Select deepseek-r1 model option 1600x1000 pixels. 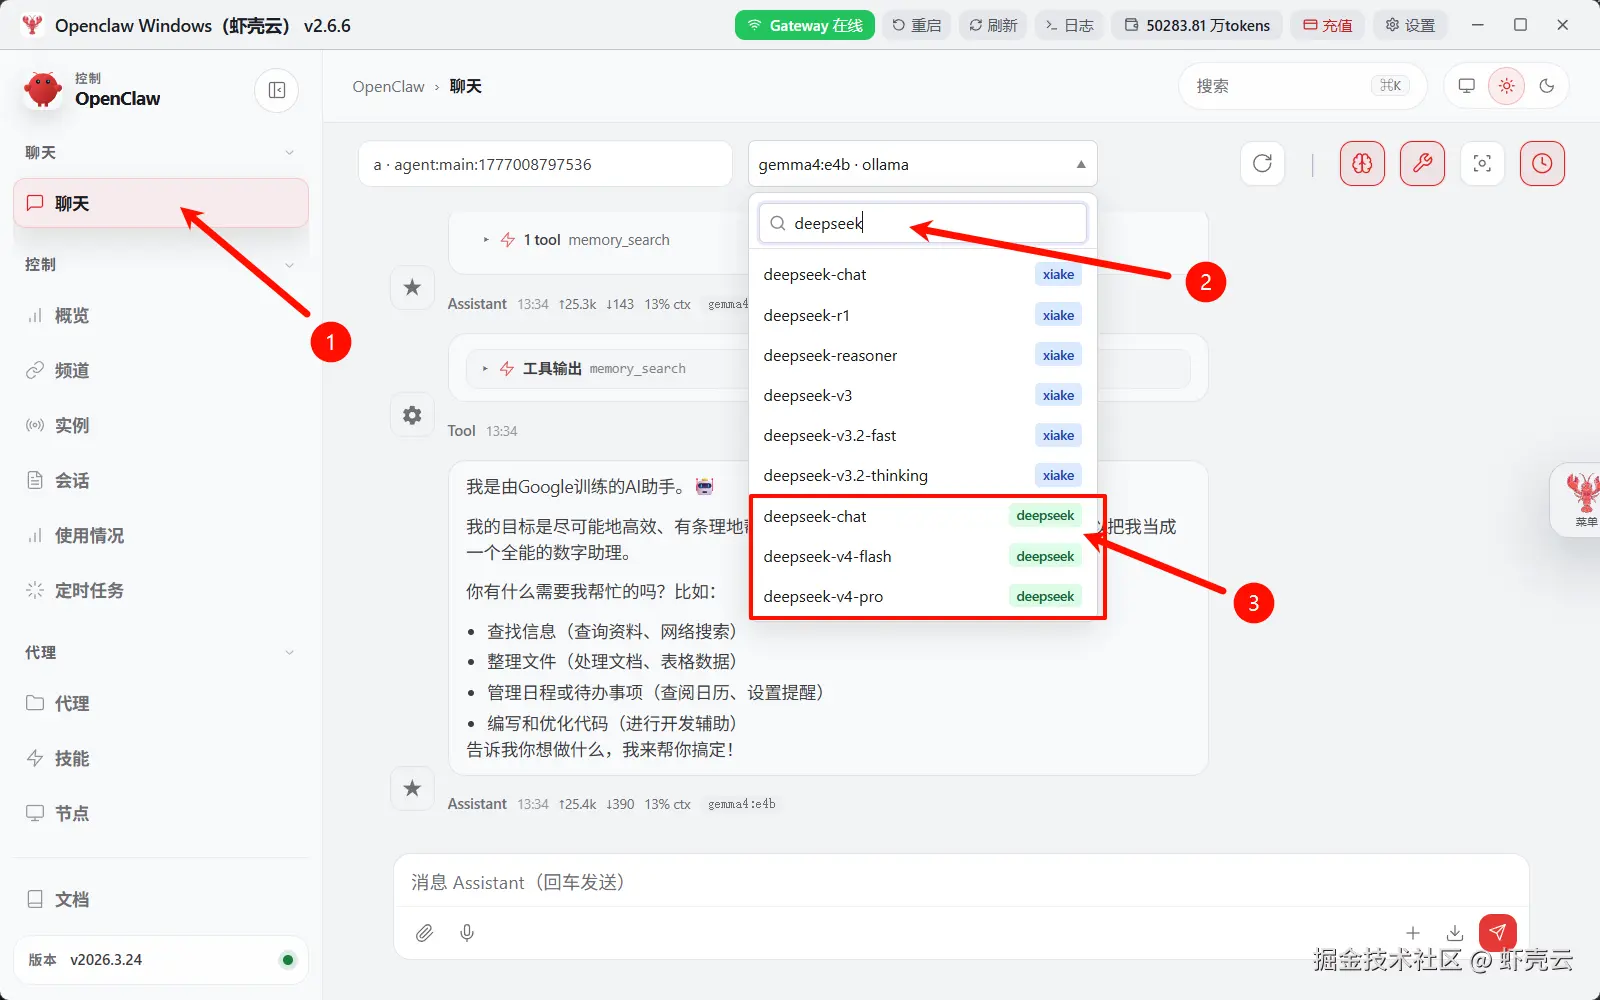point(922,315)
